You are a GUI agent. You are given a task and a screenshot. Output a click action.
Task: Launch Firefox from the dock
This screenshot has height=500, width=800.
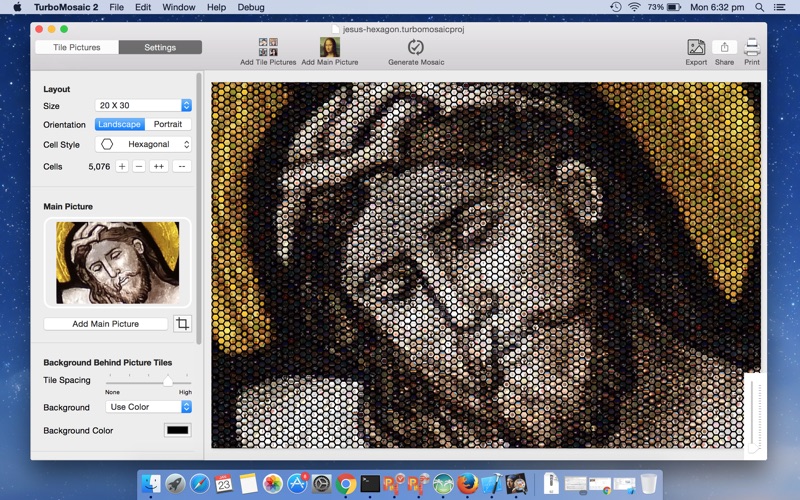point(467,483)
